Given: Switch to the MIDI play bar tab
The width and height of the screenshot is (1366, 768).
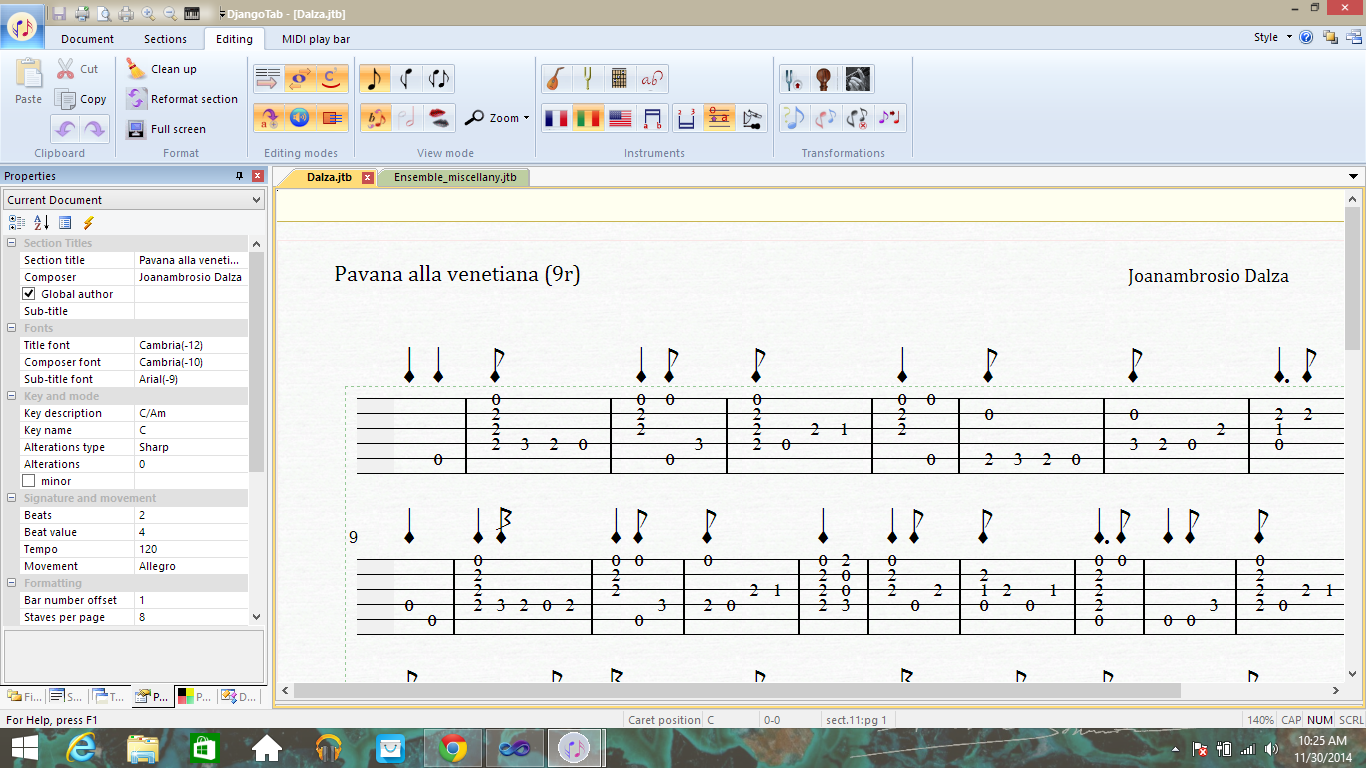Looking at the screenshot, I should tap(315, 39).
